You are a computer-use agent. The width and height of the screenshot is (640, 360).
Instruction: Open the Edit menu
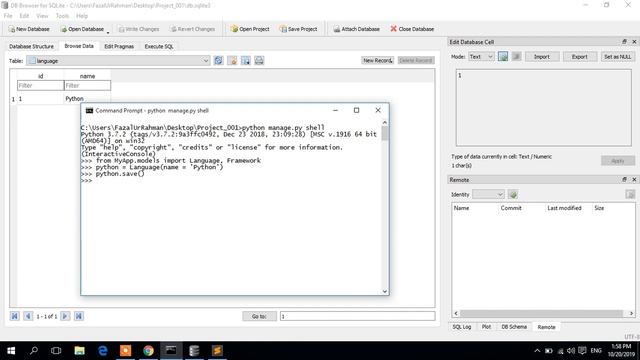coord(24,16)
